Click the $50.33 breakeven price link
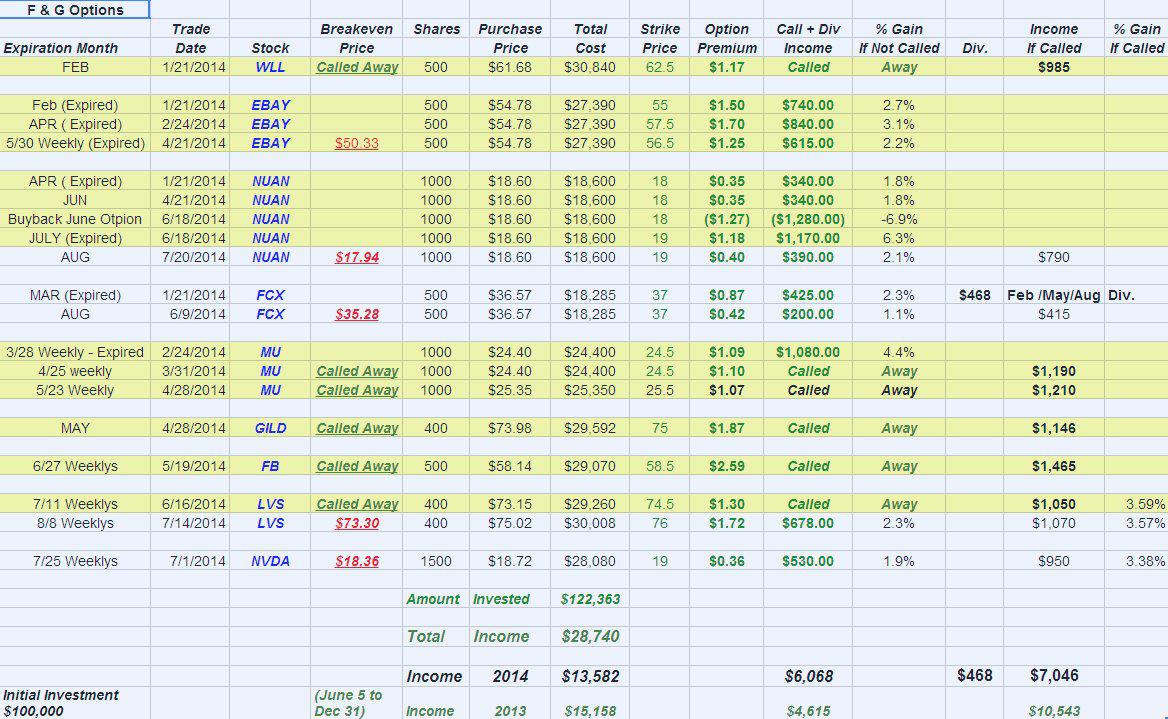This screenshot has width=1168, height=719. coord(357,143)
